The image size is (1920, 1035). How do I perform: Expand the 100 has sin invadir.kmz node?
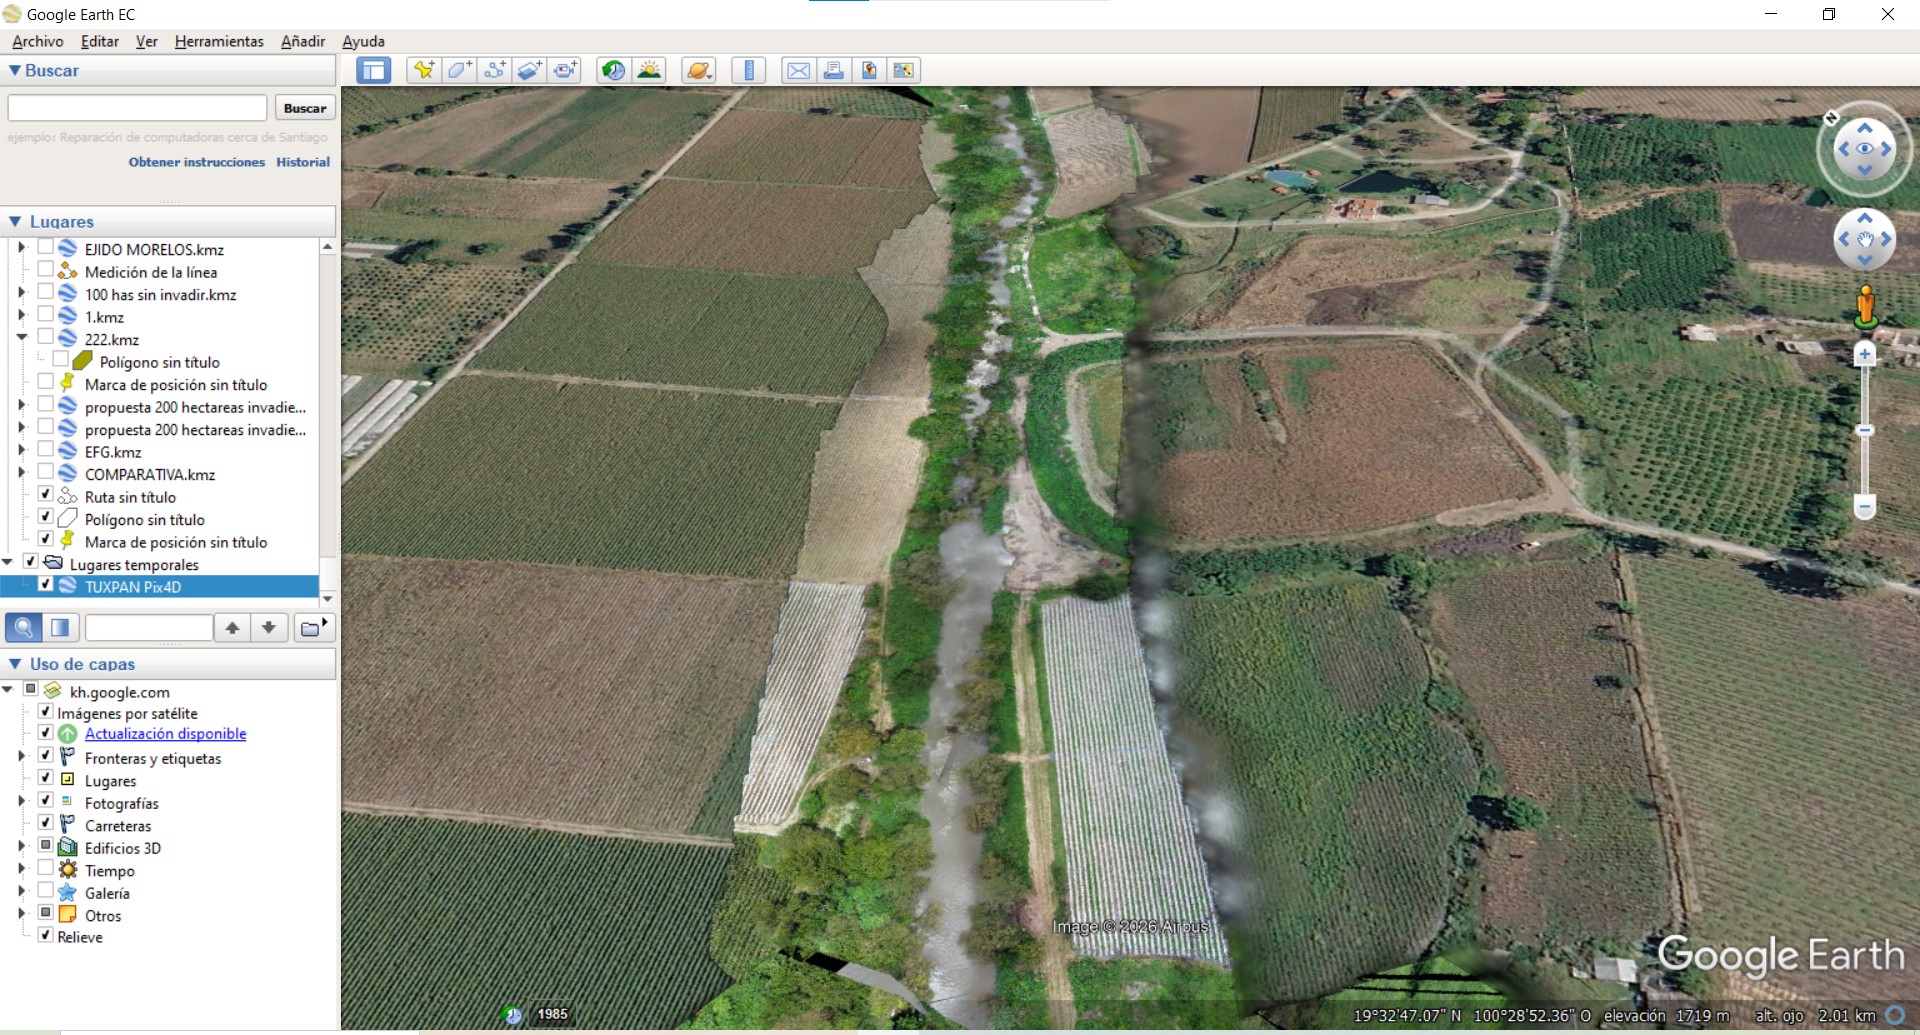(22, 293)
